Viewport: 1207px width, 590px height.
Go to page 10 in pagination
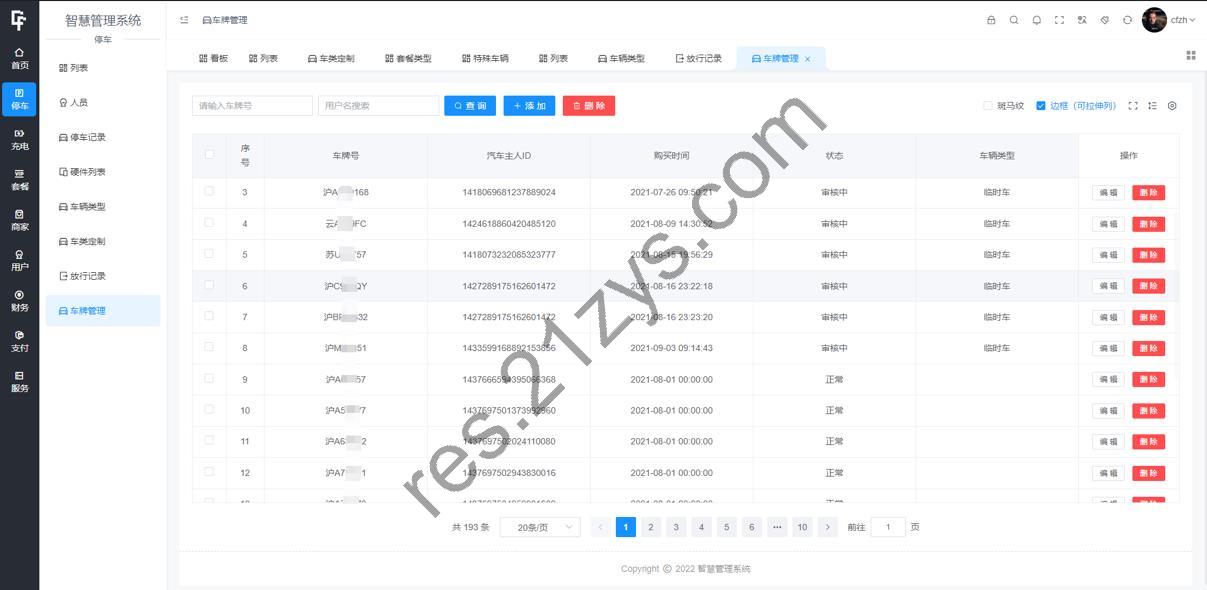click(802, 527)
